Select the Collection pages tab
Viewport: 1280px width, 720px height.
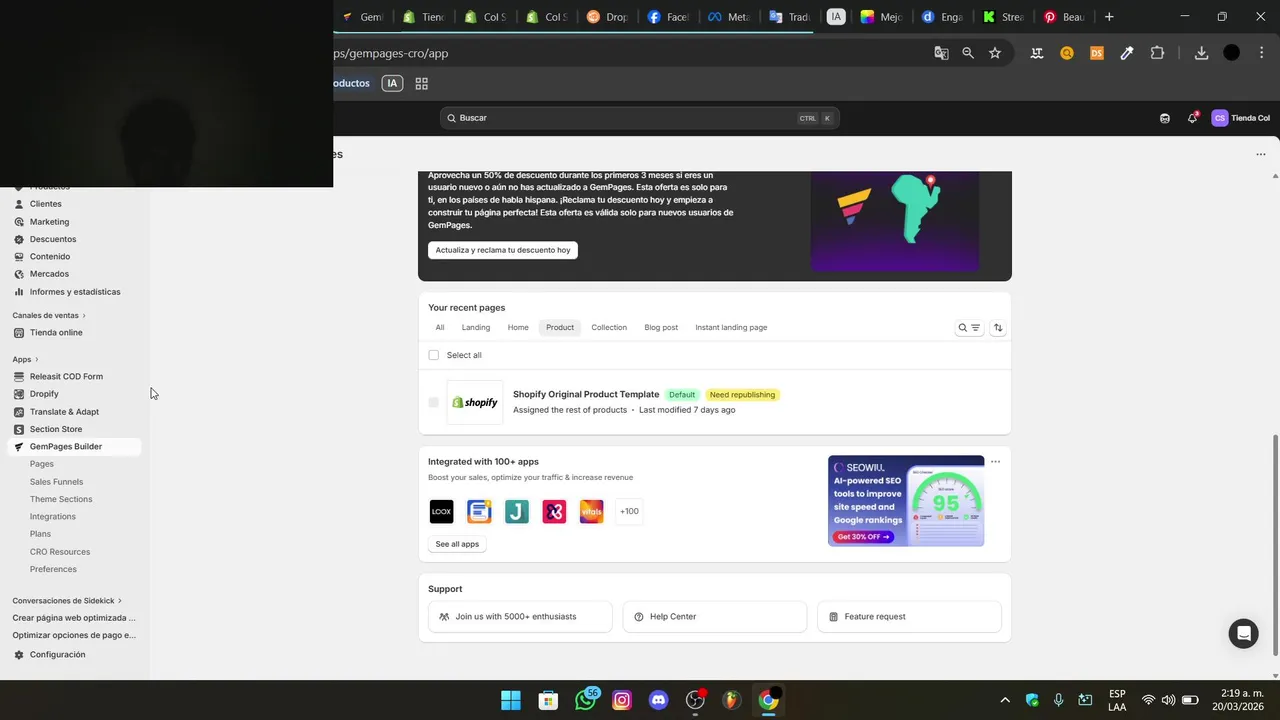click(x=609, y=328)
